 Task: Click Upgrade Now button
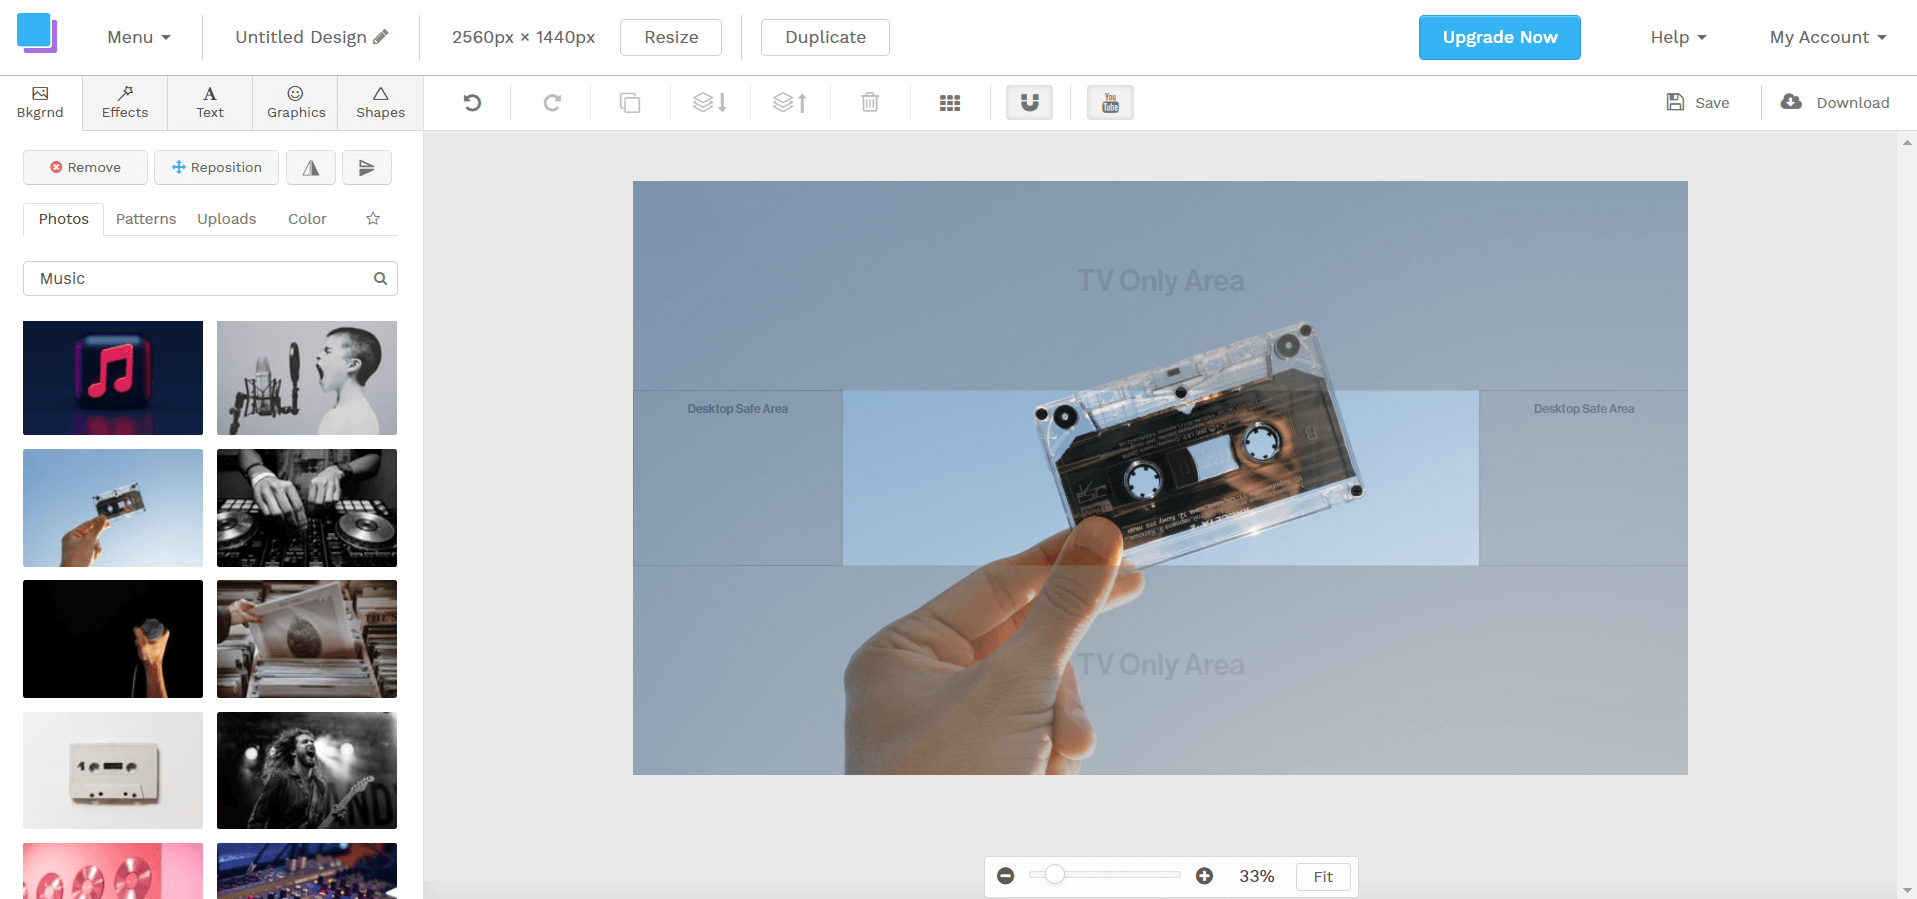1499,37
